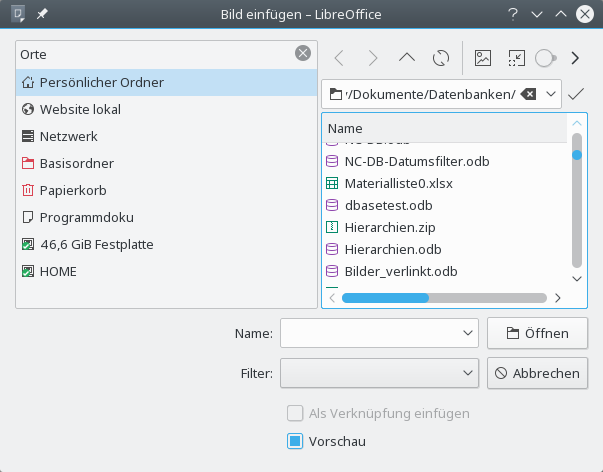Show more toolbar actions with the chevron
The width and height of the screenshot is (603, 472).
pos(575,58)
